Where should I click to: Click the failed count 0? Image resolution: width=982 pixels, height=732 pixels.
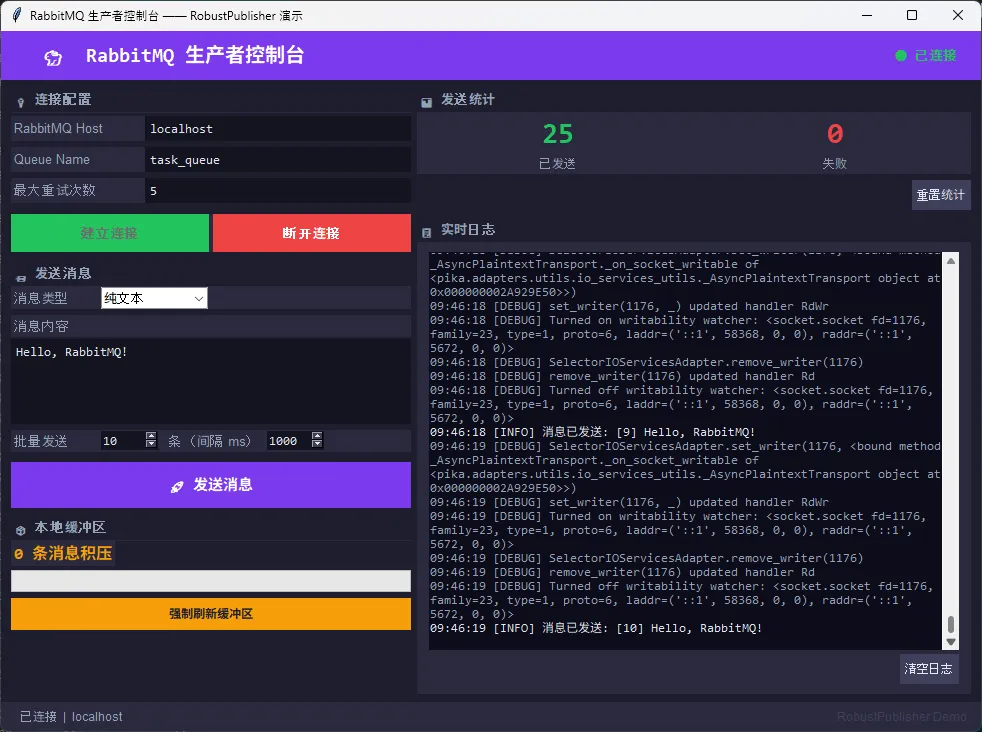click(x=835, y=134)
